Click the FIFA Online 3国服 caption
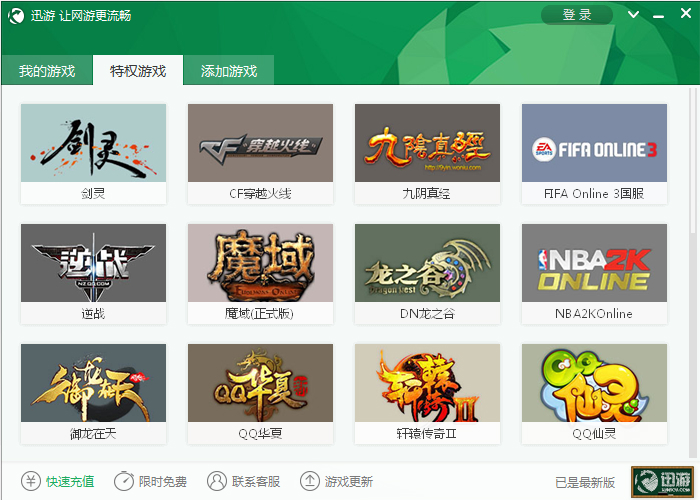This screenshot has height=500, width=700. point(594,193)
